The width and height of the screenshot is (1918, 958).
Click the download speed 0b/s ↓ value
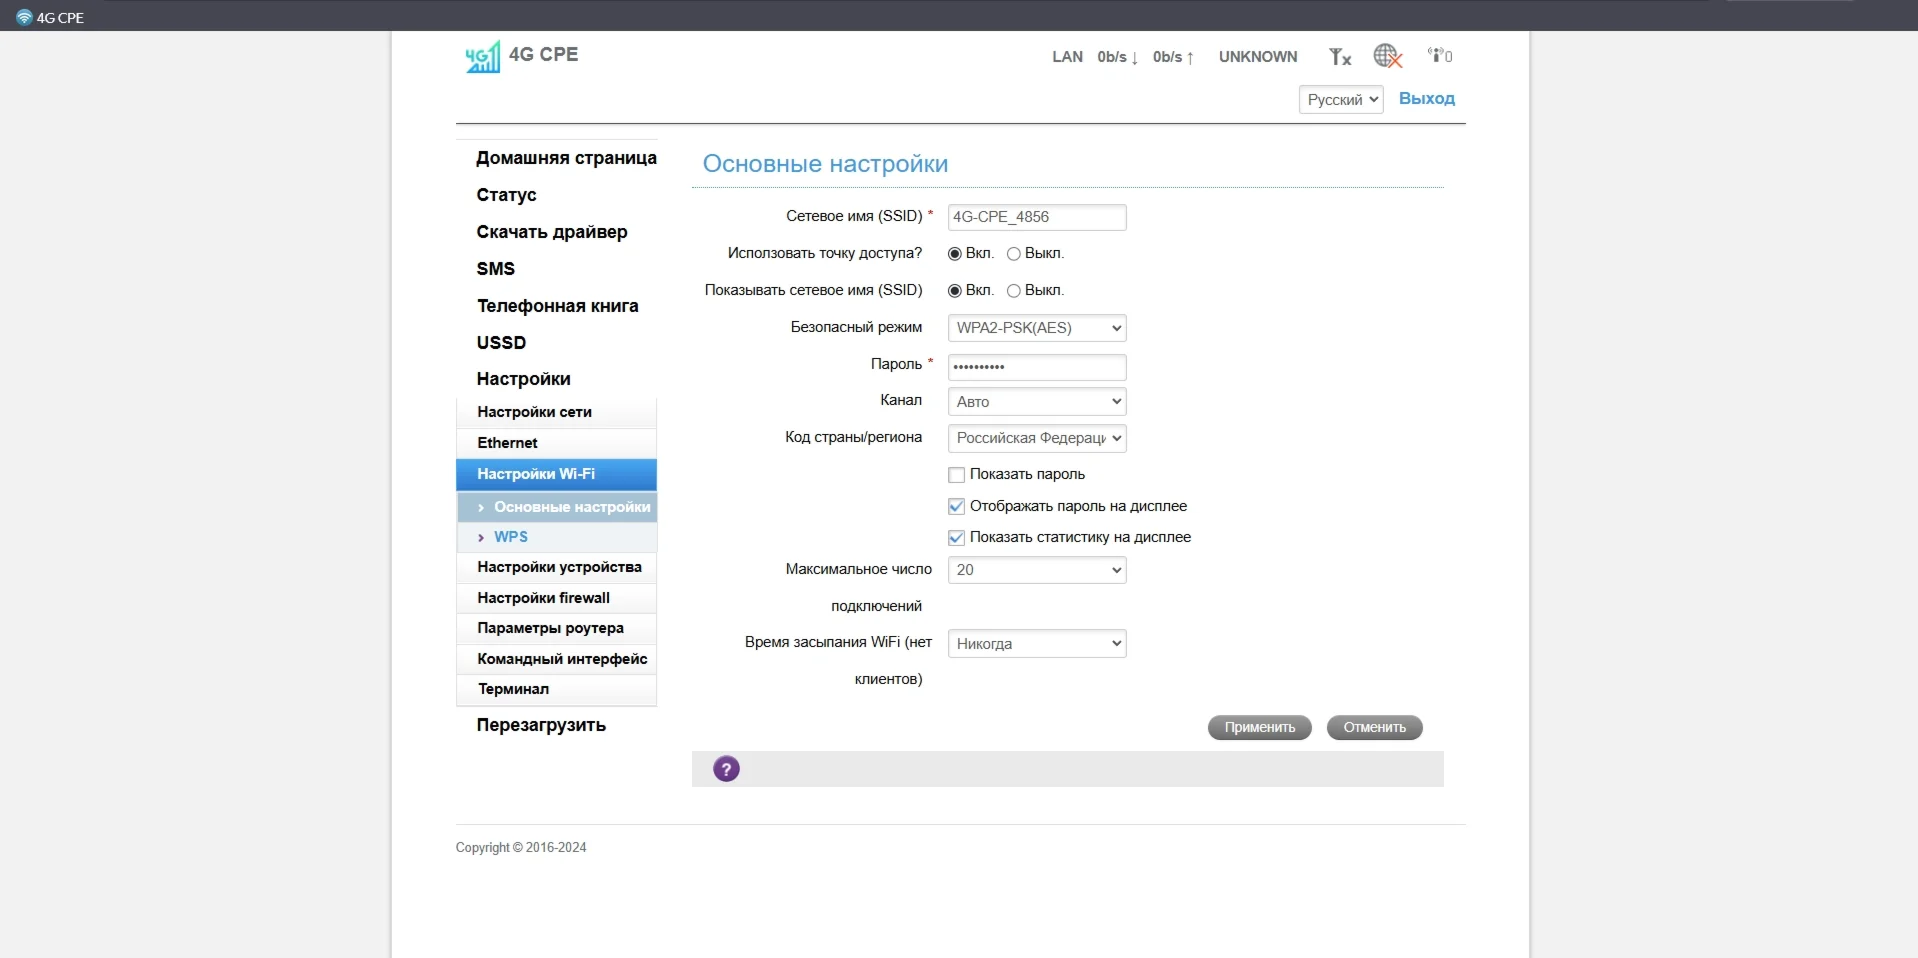(x=1118, y=57)
